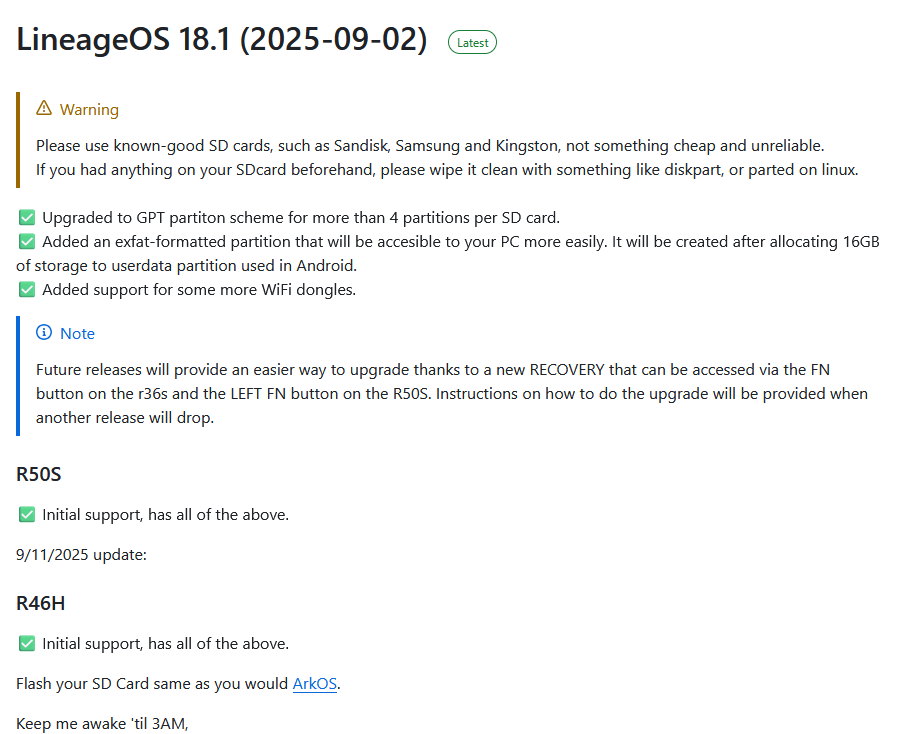The width and height of the screenshot is (910, 734).
Task: Click the LineageOS 18.1 release title
Action: 222,39
